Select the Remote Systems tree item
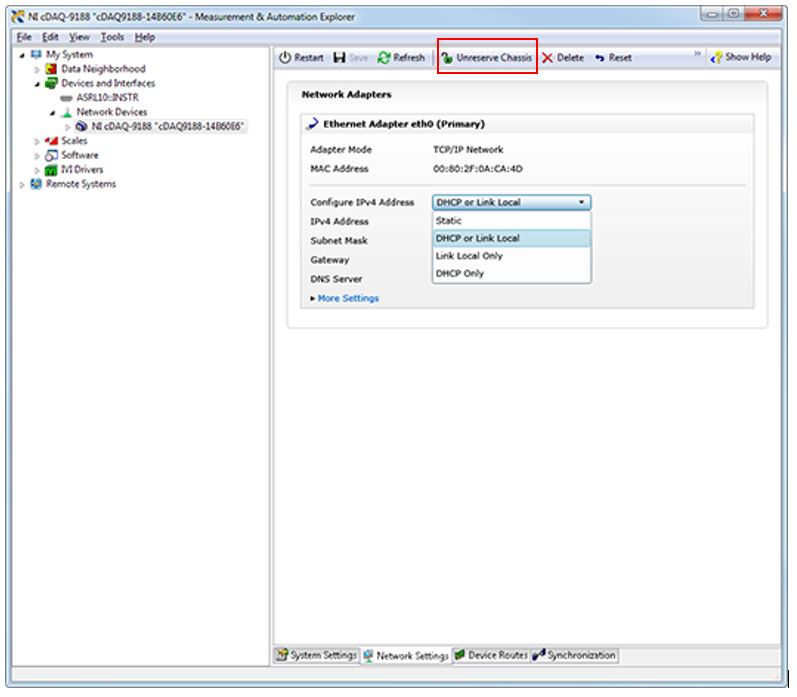This screenshot has height=697, width=797. 81,184
